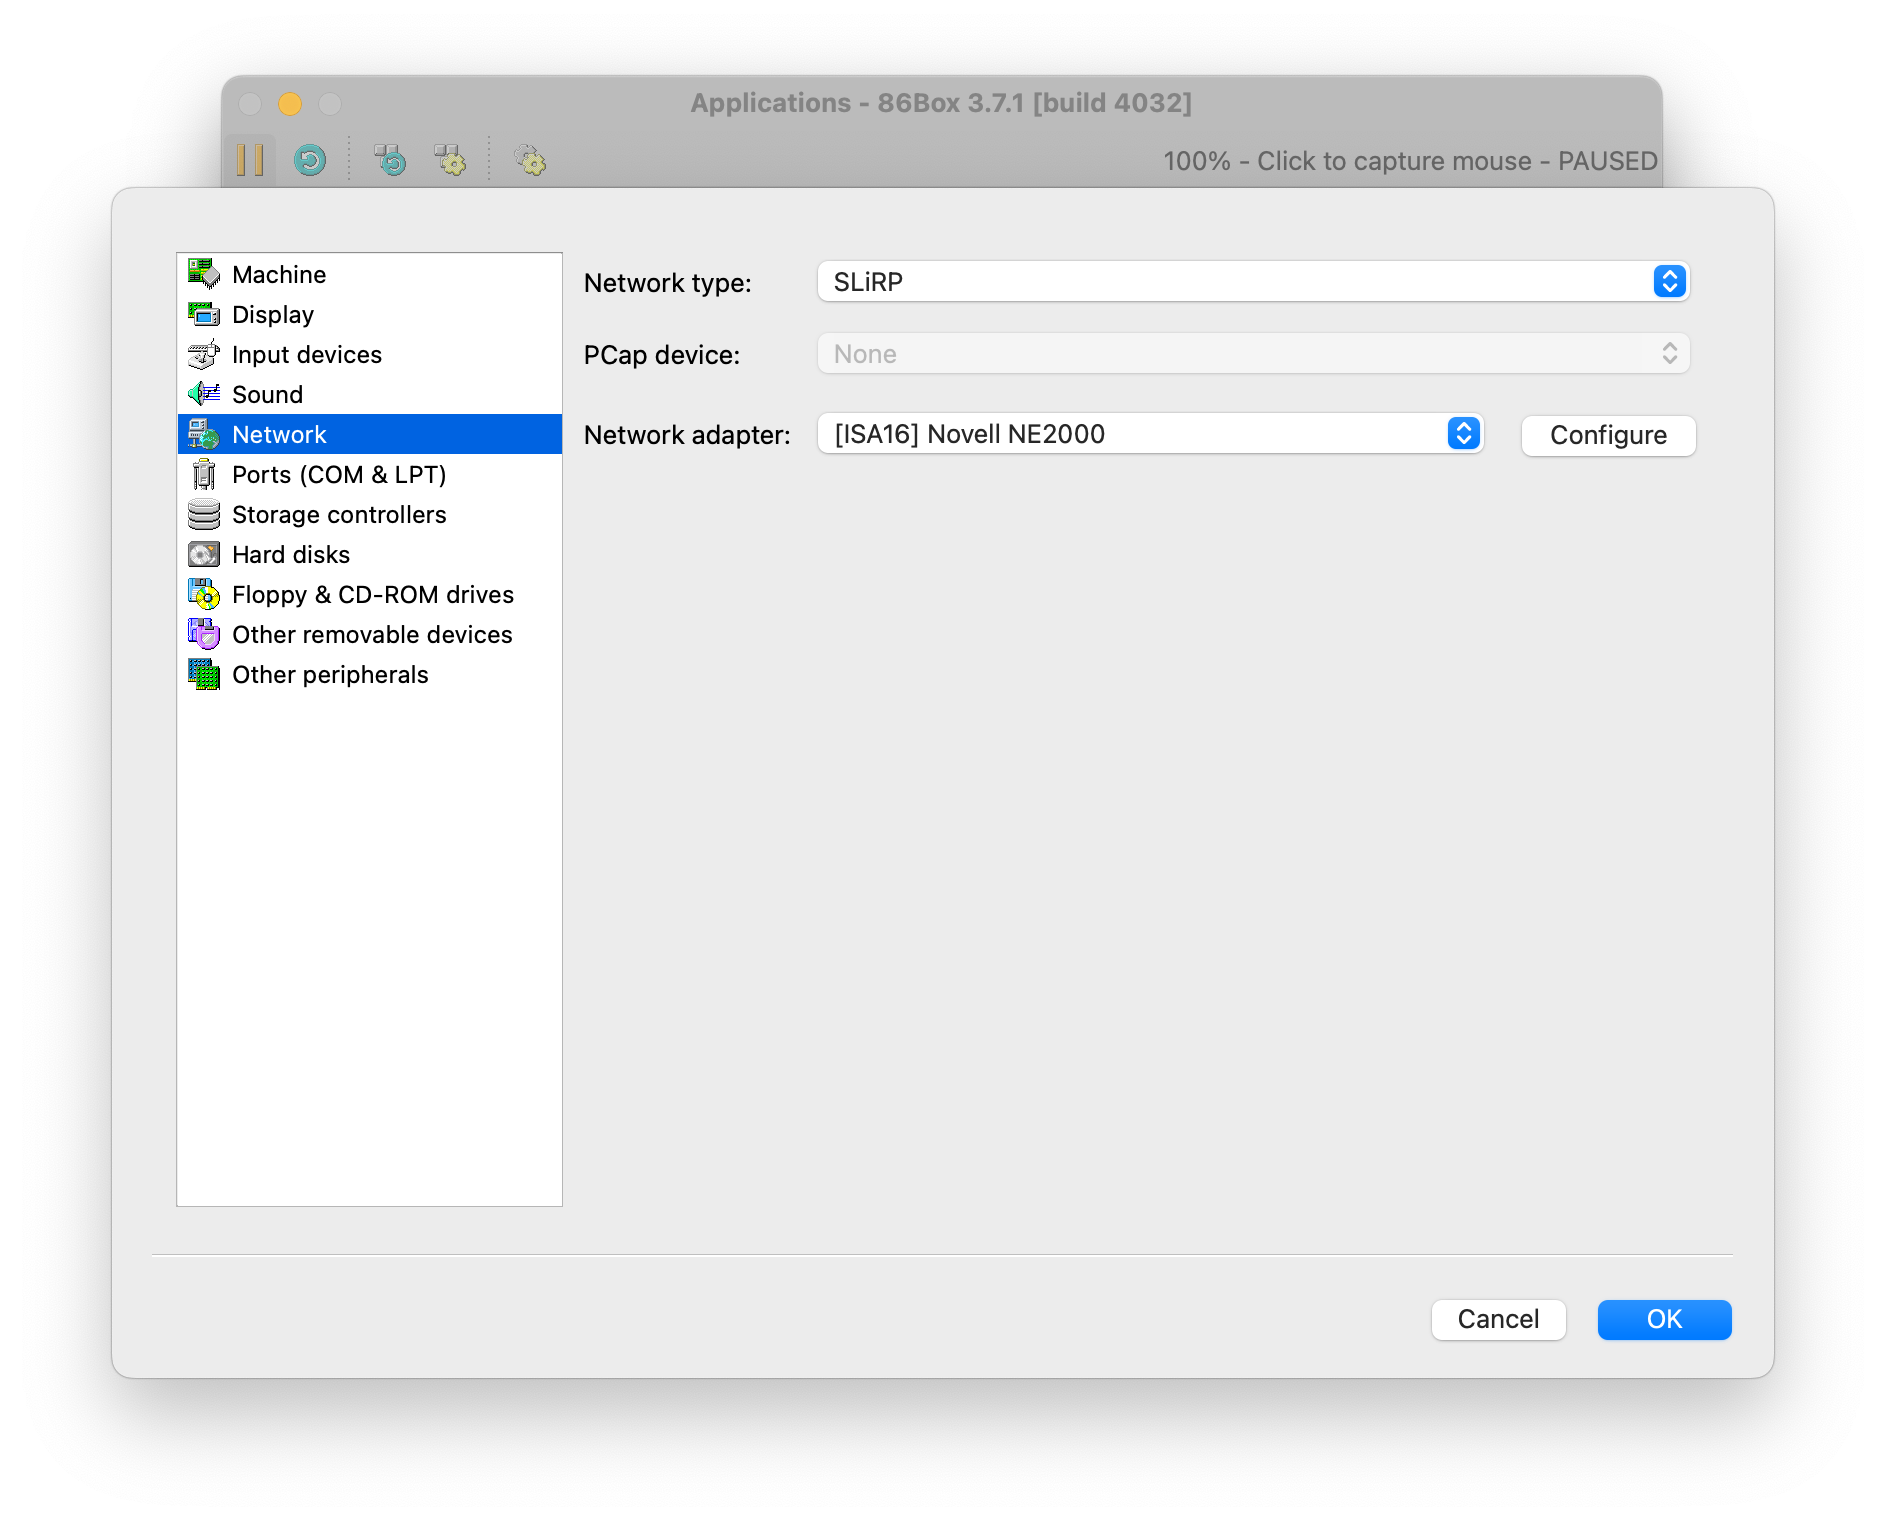1886x1526 pixels.
Task: Click Configure for the network adapter
Action: [x=1608, y=435]
